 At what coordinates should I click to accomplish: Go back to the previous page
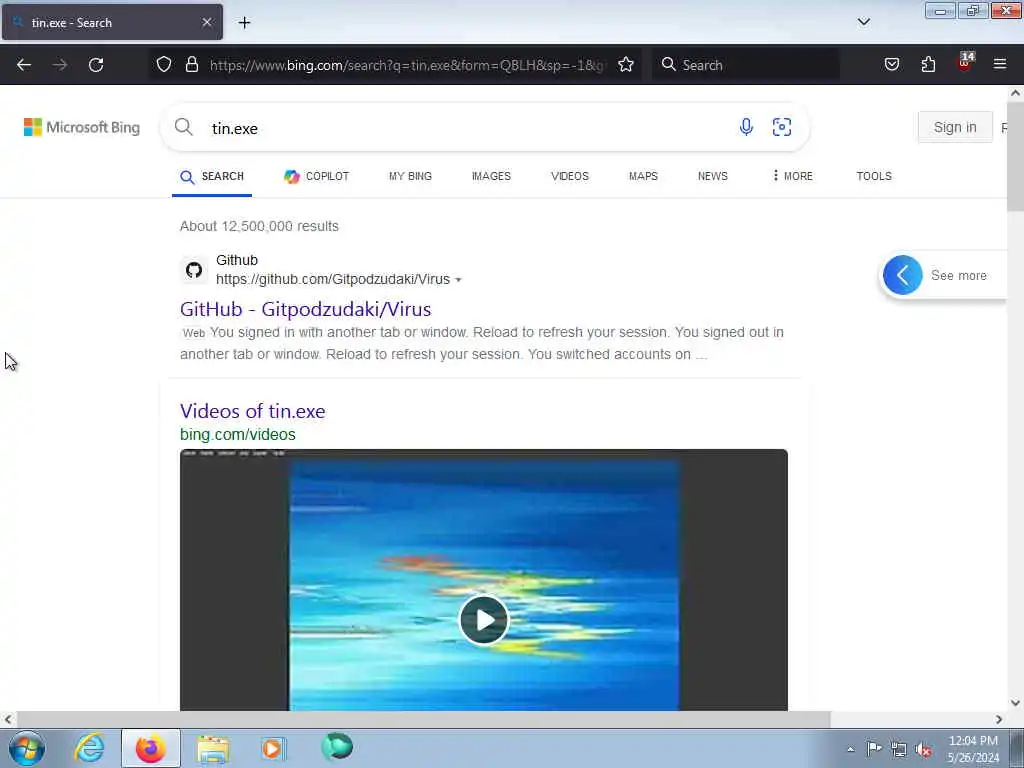pos(24,65)
